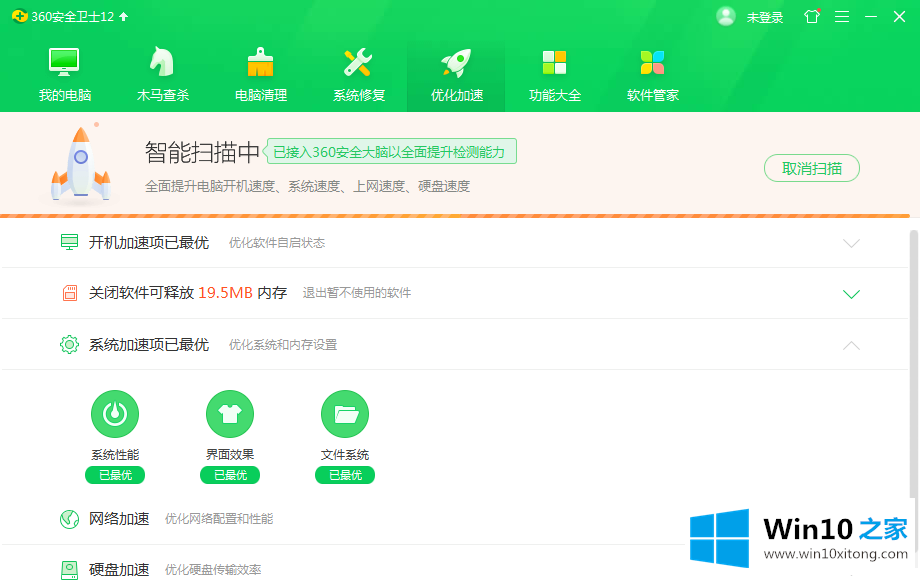Switch to 我的电脑 tab label
Screen dimensions: 920x580
click(65, 95)
